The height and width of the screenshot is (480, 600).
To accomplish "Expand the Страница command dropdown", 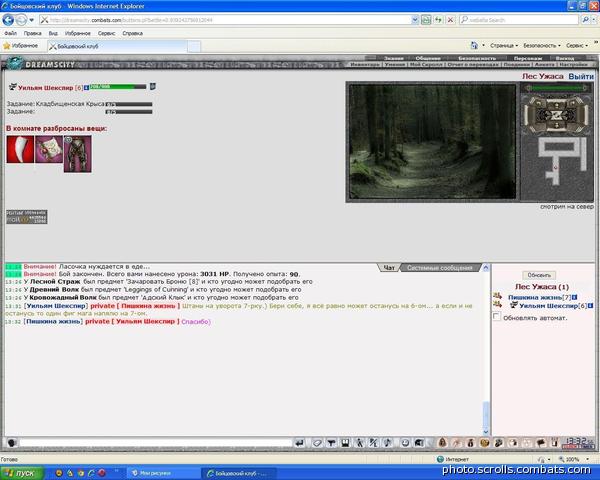I will pos(504,46).
